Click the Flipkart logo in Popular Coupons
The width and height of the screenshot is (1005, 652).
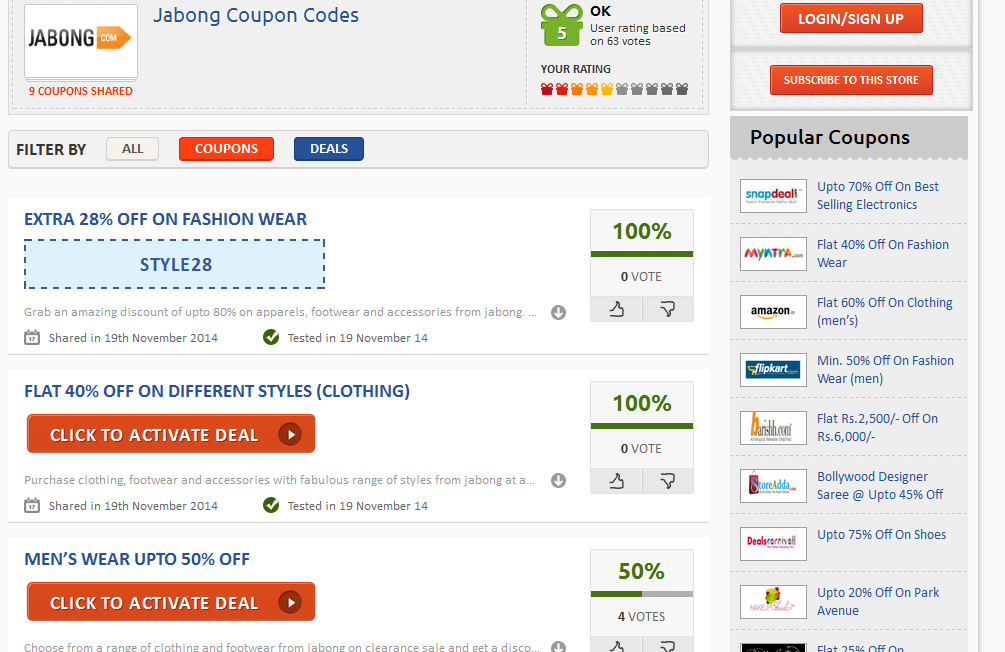pos(773,369)
